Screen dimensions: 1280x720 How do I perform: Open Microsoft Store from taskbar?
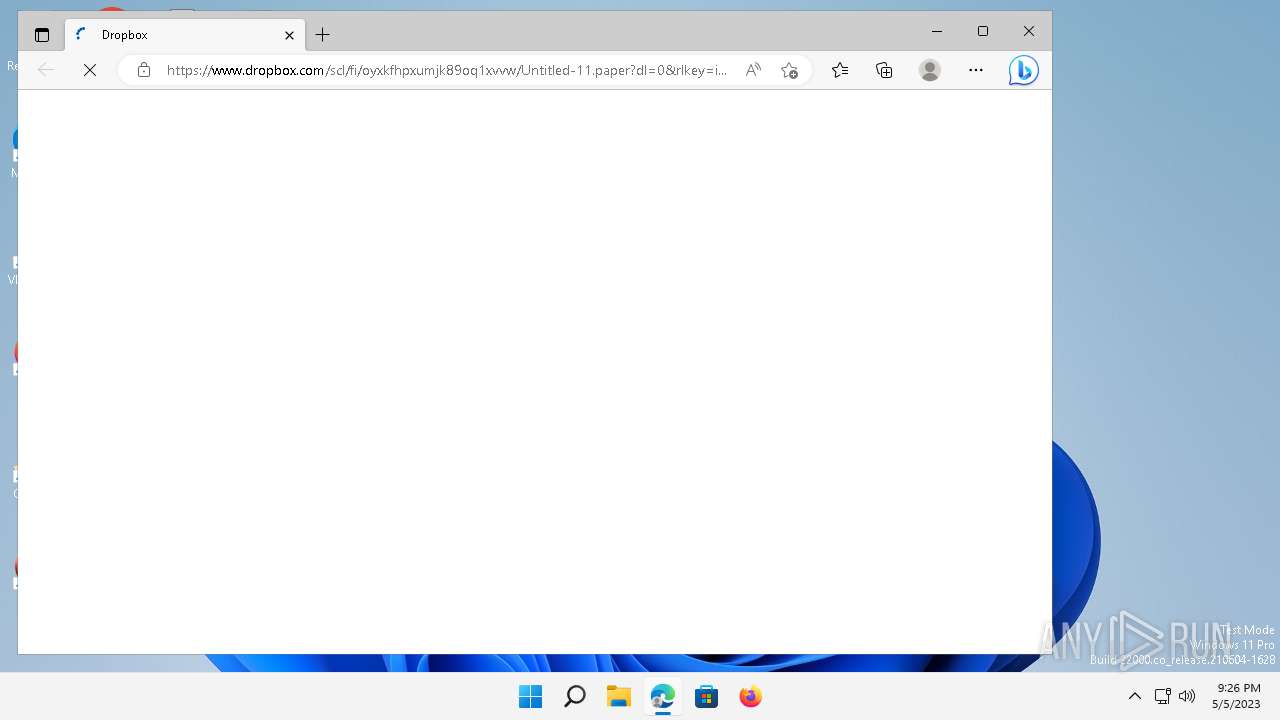707,697
